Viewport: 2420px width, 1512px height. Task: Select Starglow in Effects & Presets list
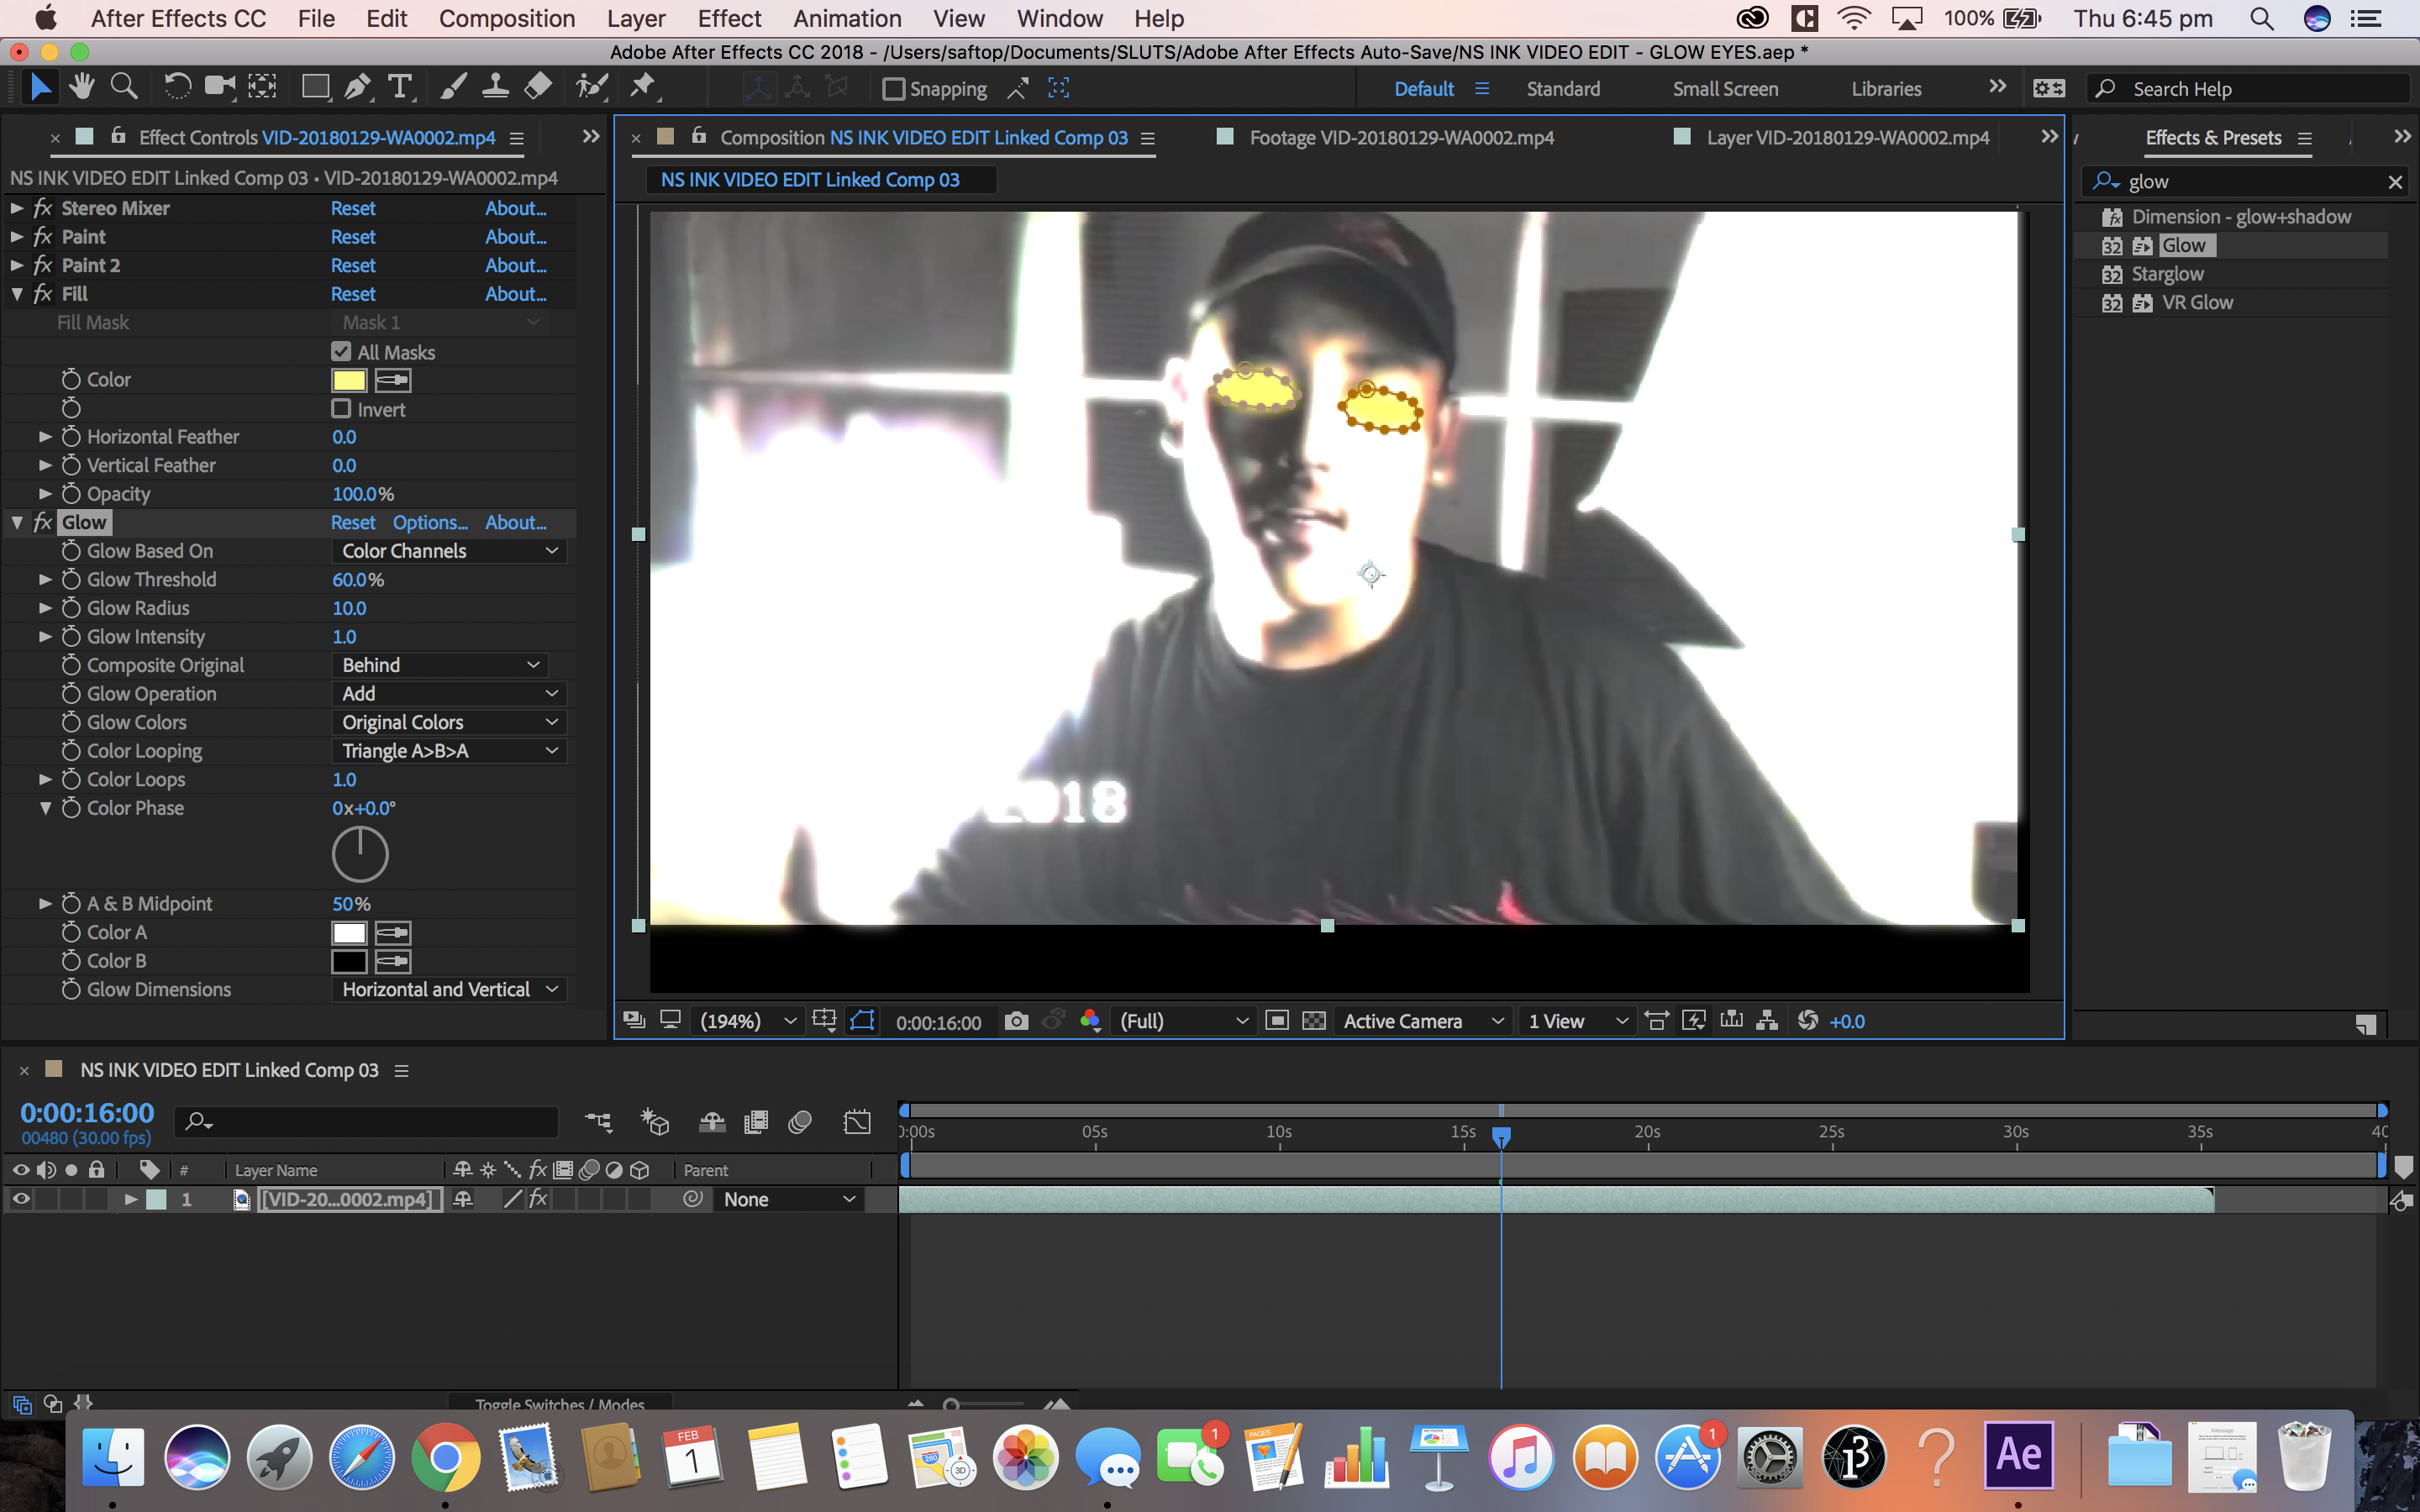tap(2167, 274)
